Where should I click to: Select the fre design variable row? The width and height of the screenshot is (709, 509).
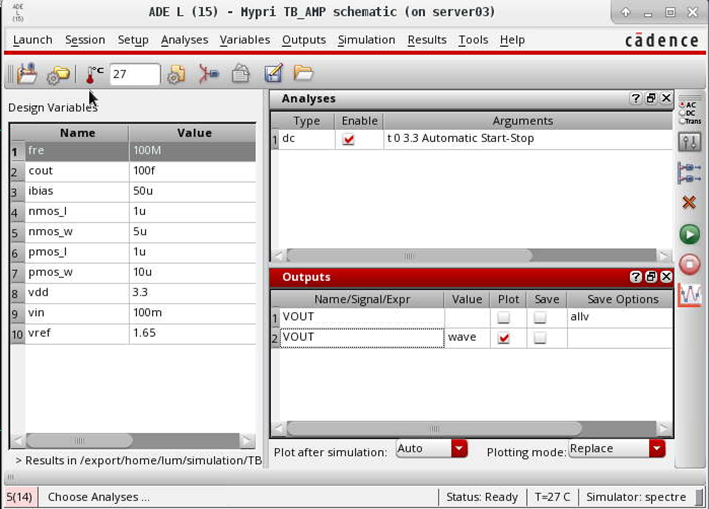[x=133, y=151]
